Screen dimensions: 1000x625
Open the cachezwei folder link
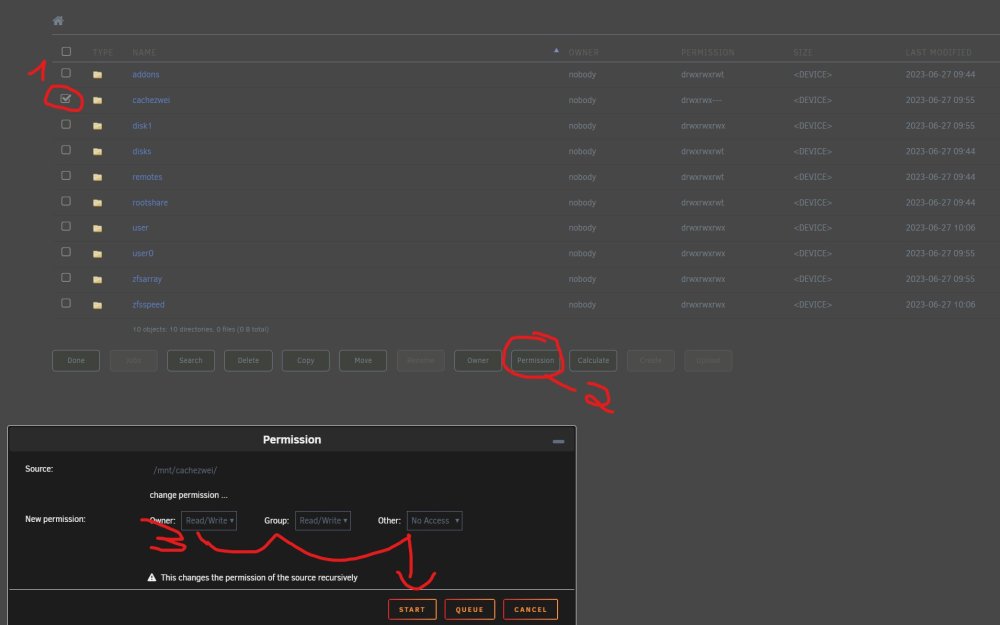[x=151, y=100]
